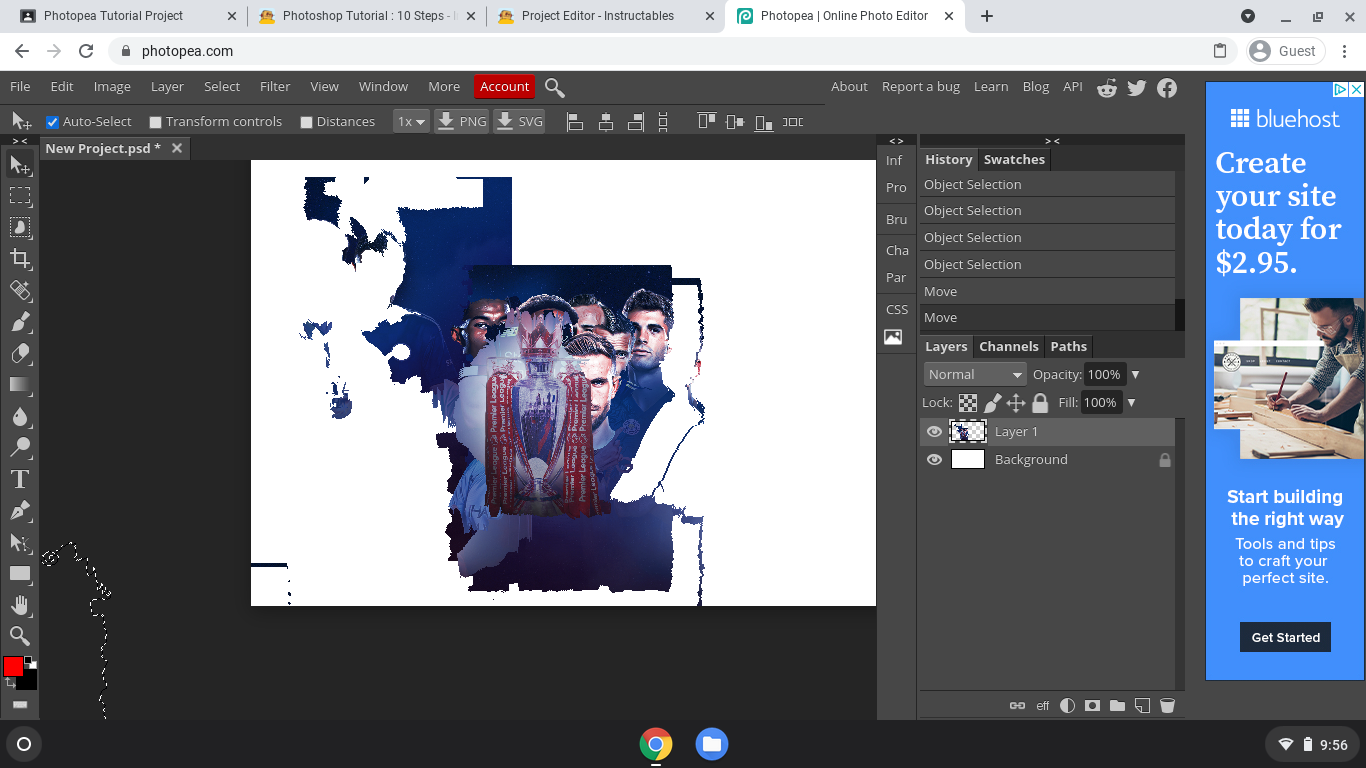This screenshot has height=768, width=1366.
Task: Click the red foreground color swatch
Action: click(13, 667)
